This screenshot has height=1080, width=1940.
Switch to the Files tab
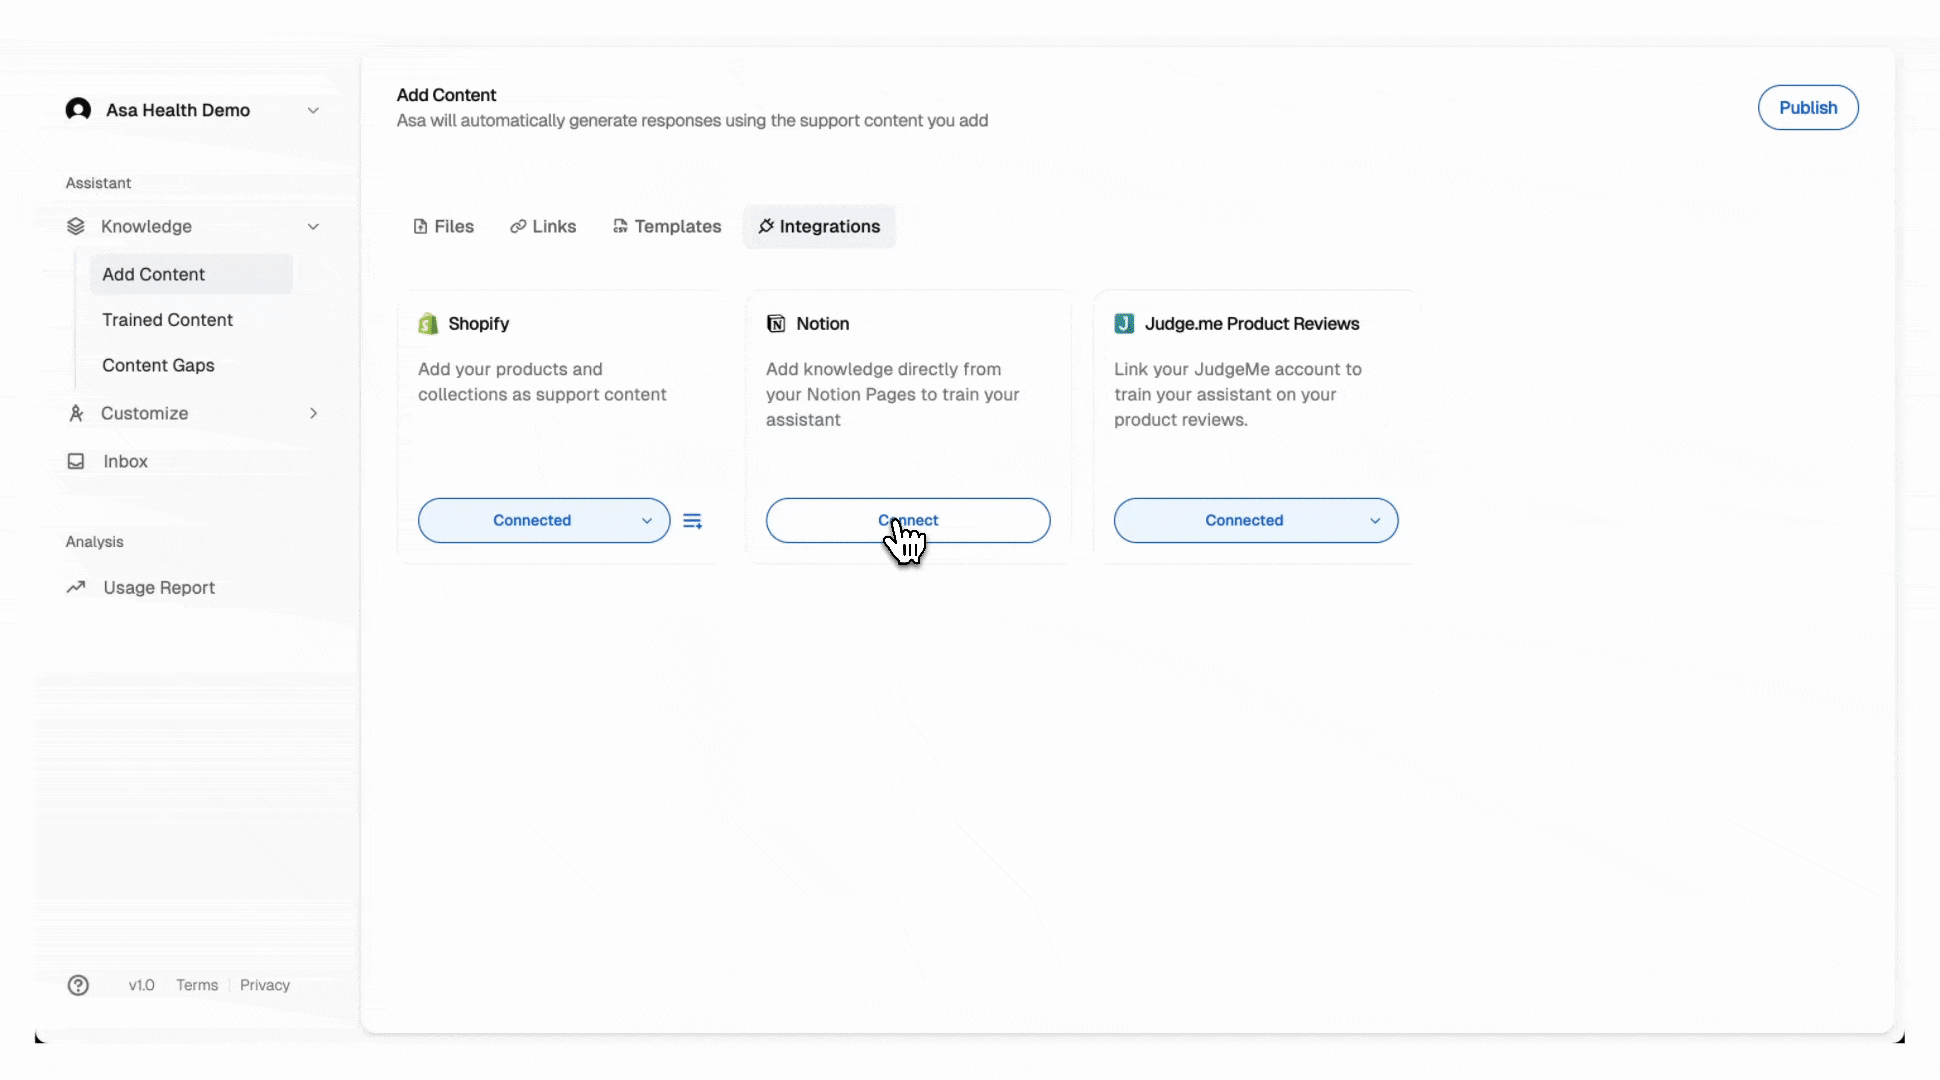444,227
